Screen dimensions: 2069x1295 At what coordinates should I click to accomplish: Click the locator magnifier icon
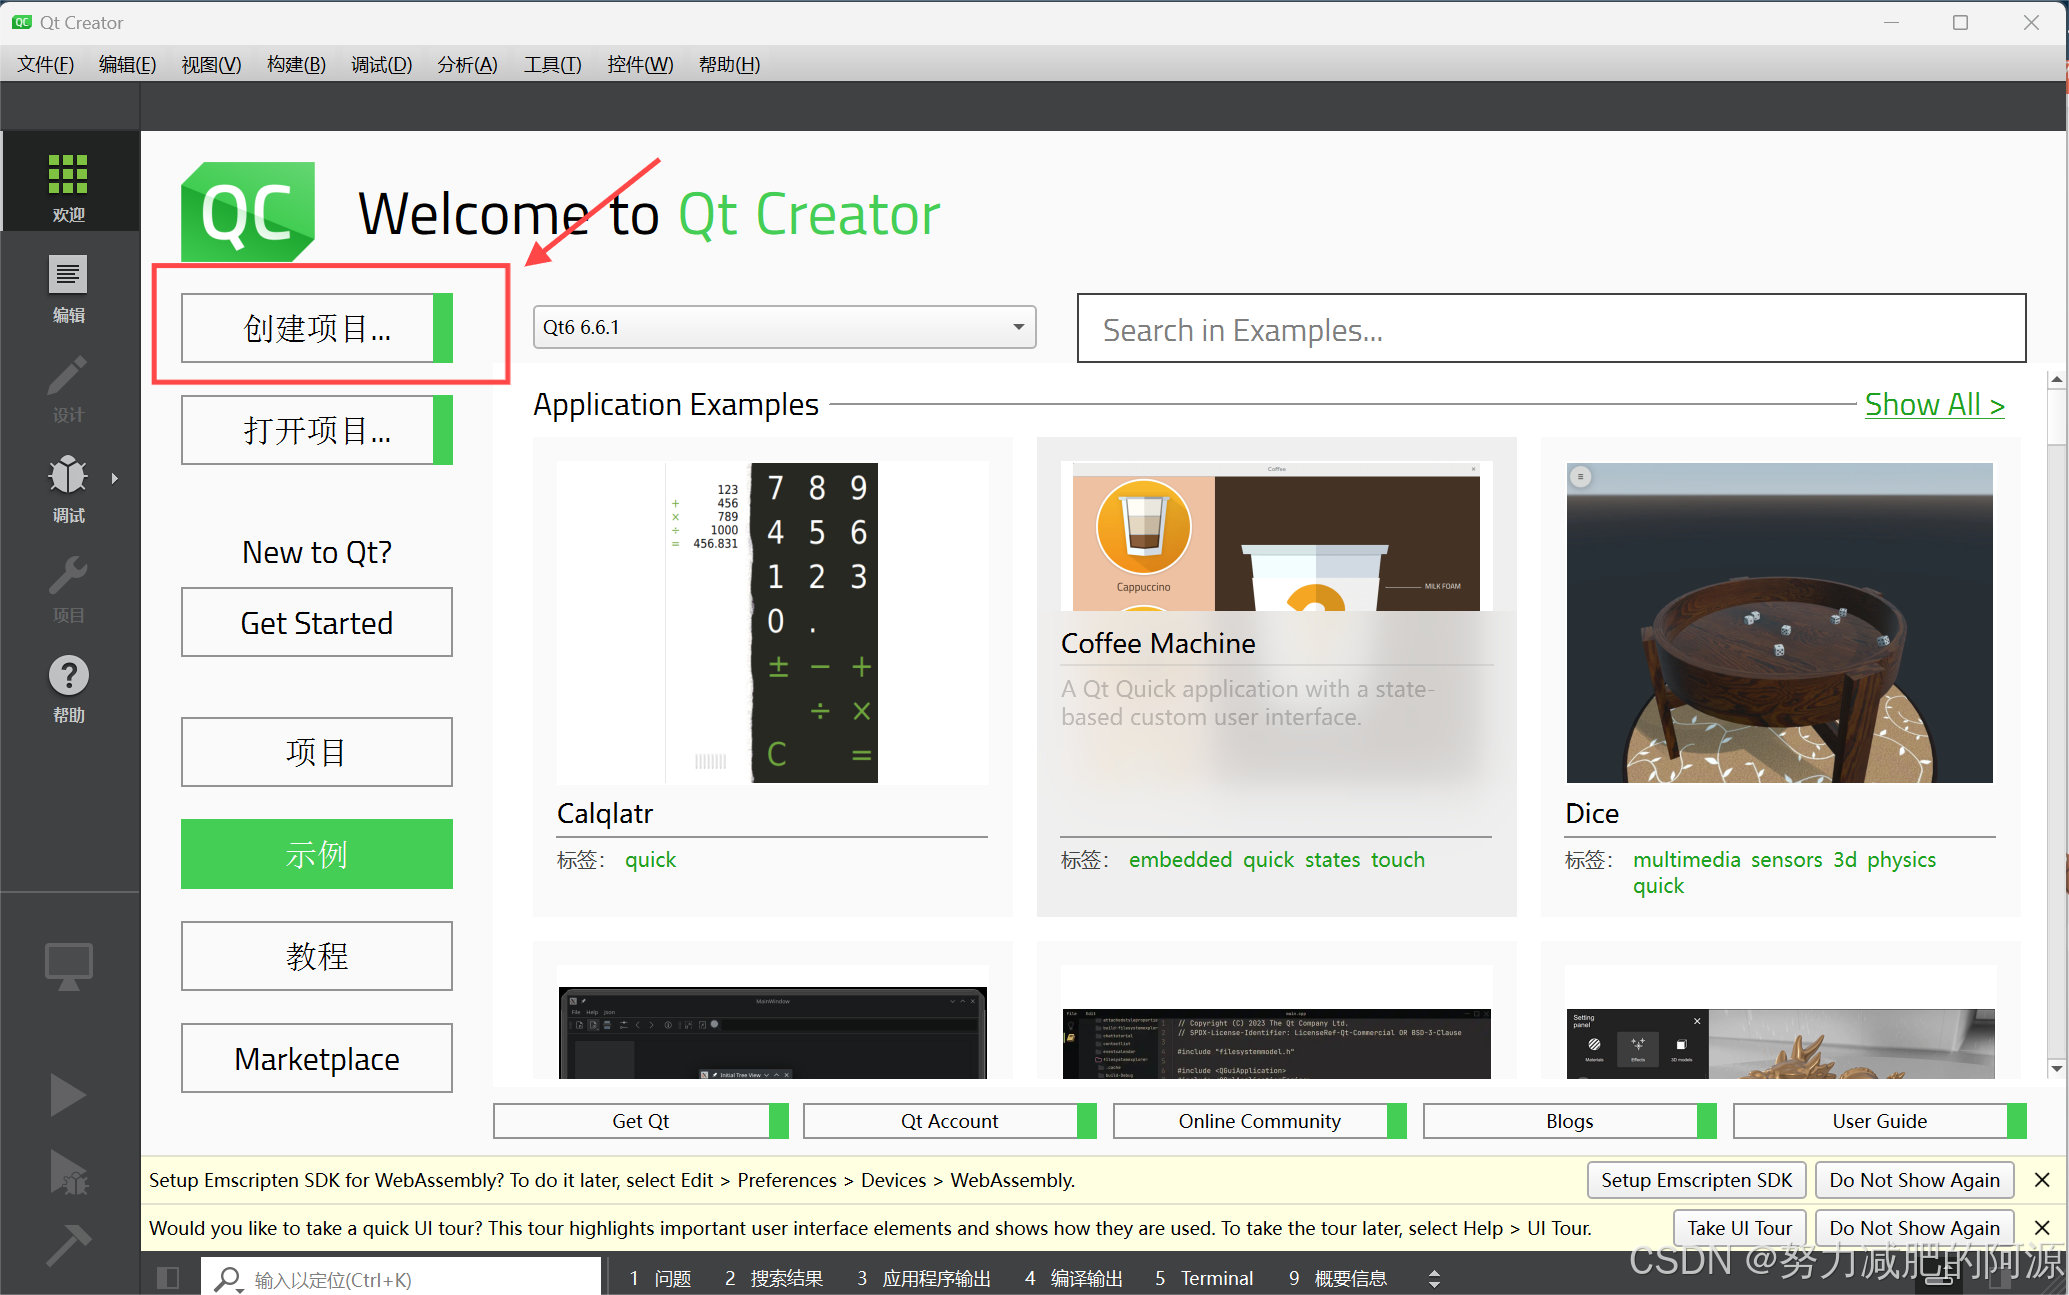229,1279
